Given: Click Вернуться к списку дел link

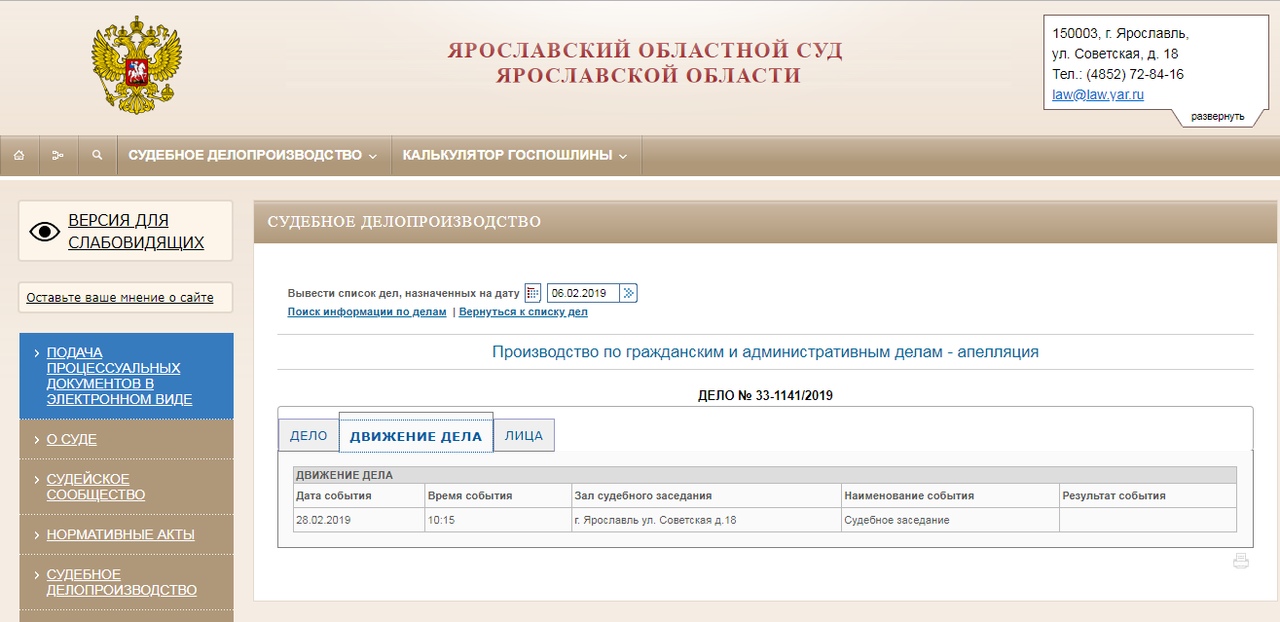Looking at the screenshot, I should click(523, 312).
